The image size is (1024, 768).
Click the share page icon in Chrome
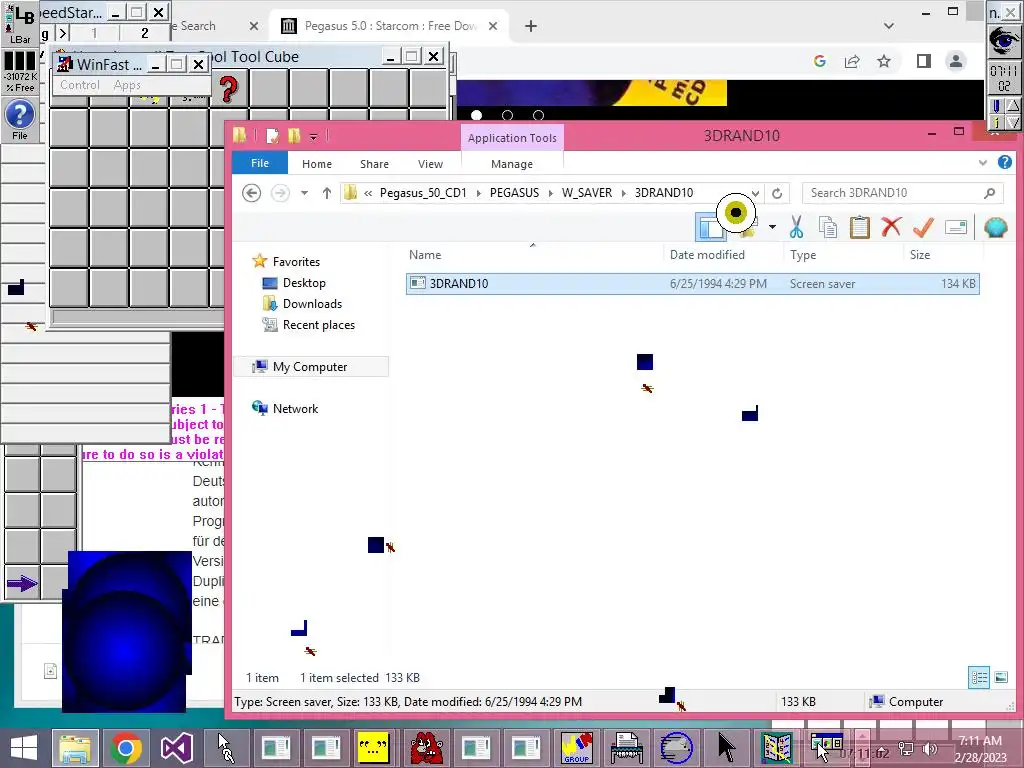click(852, 61)
